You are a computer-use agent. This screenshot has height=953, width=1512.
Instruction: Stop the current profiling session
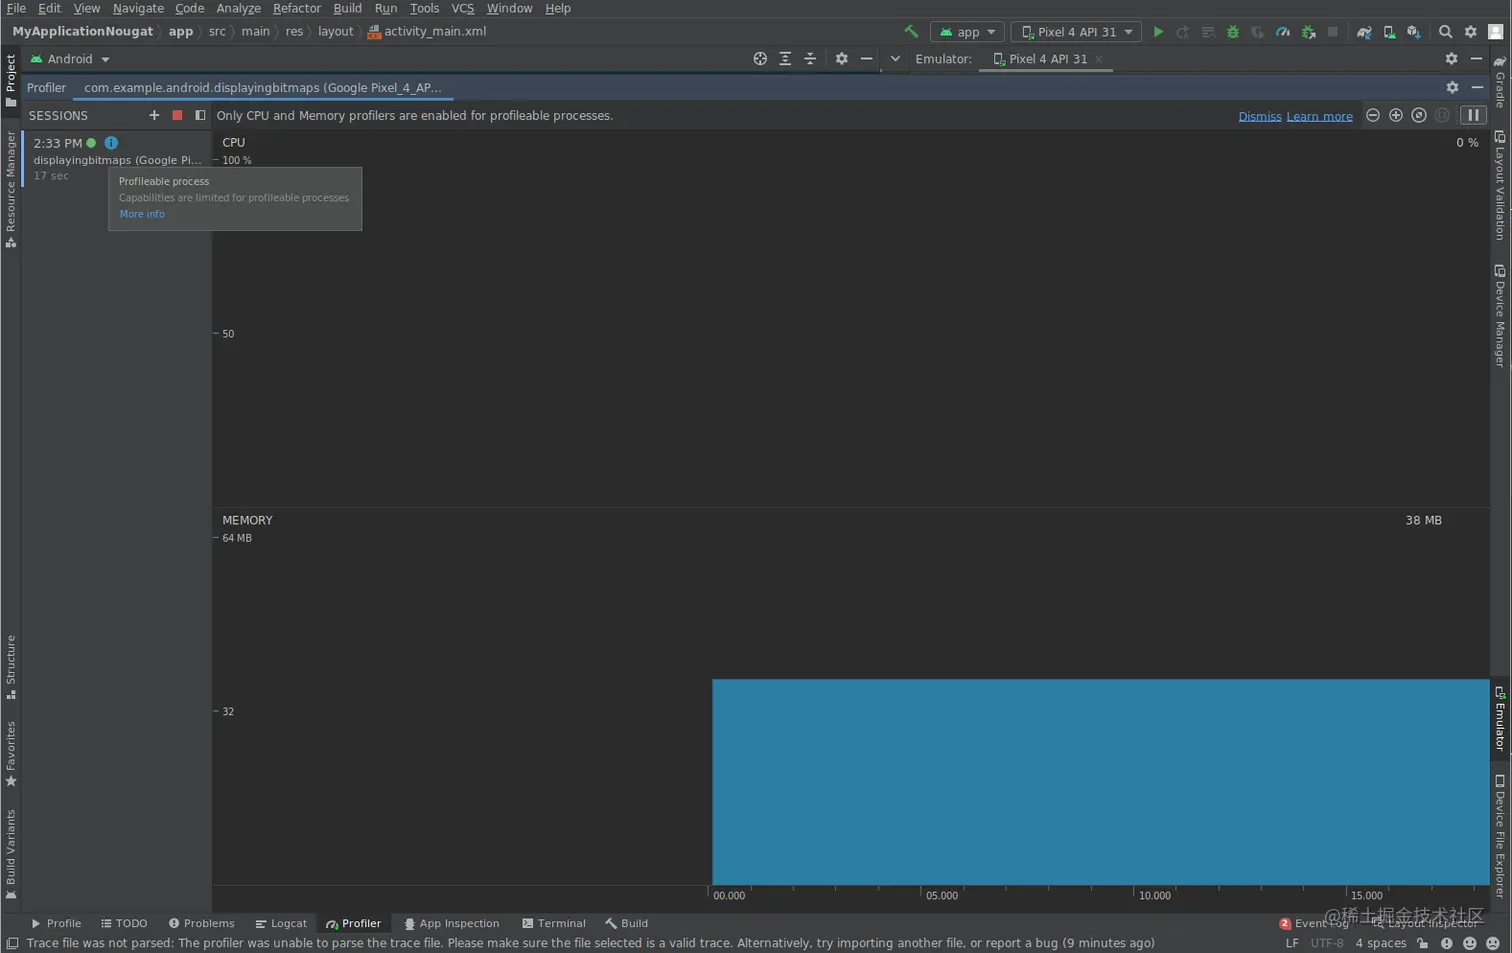[x=177, y=115]
